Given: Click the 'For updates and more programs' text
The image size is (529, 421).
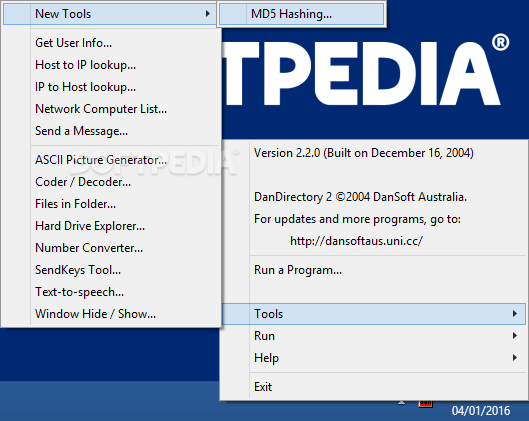Looking at the screenshot, I should coord(357,219).
